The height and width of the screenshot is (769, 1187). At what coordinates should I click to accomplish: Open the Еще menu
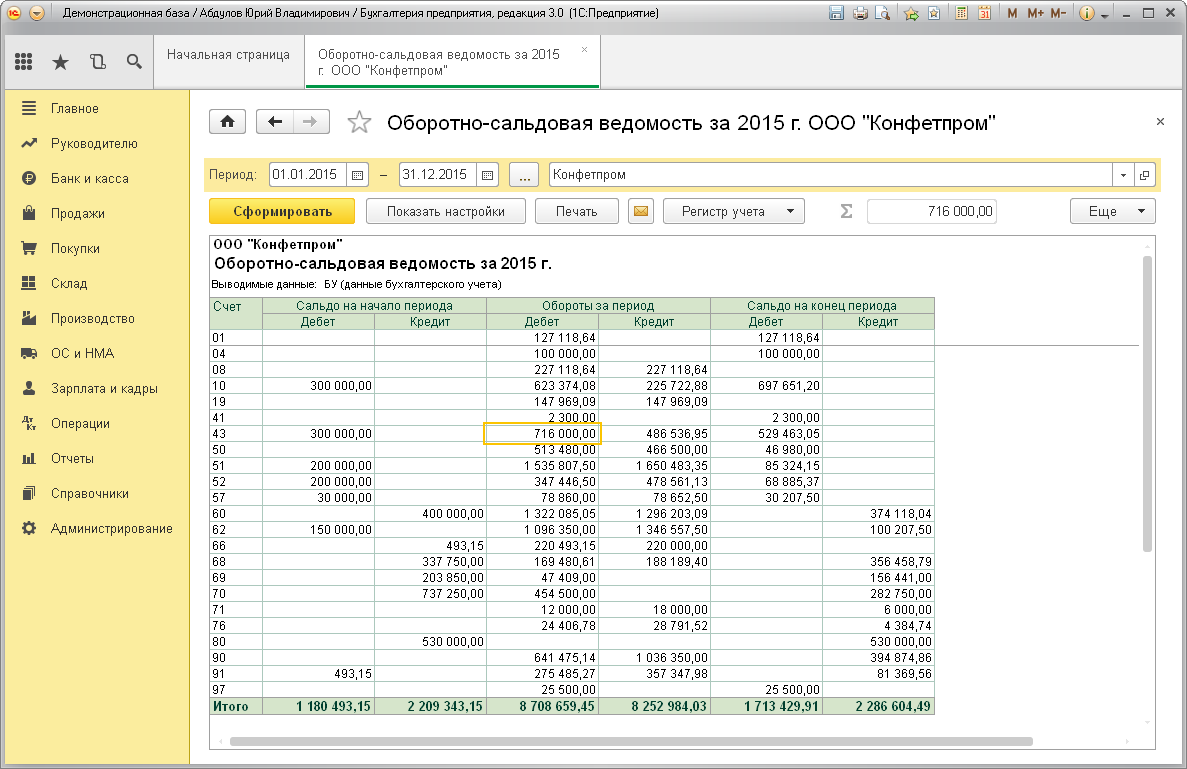[x=1112, y=211]
